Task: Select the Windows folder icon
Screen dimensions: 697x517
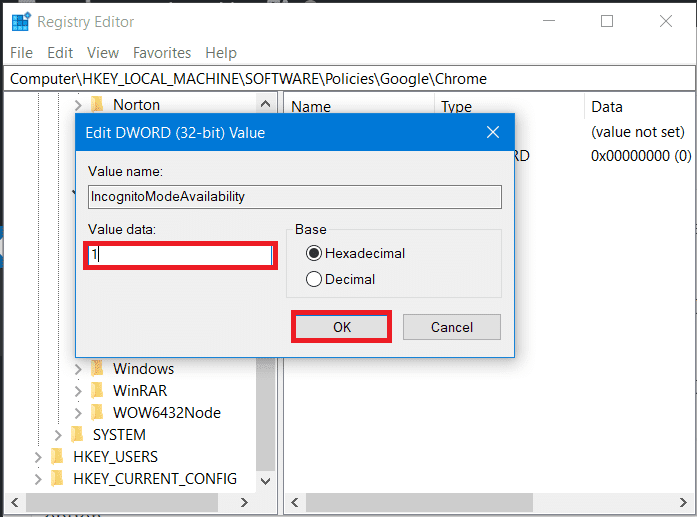Action: 97,369
